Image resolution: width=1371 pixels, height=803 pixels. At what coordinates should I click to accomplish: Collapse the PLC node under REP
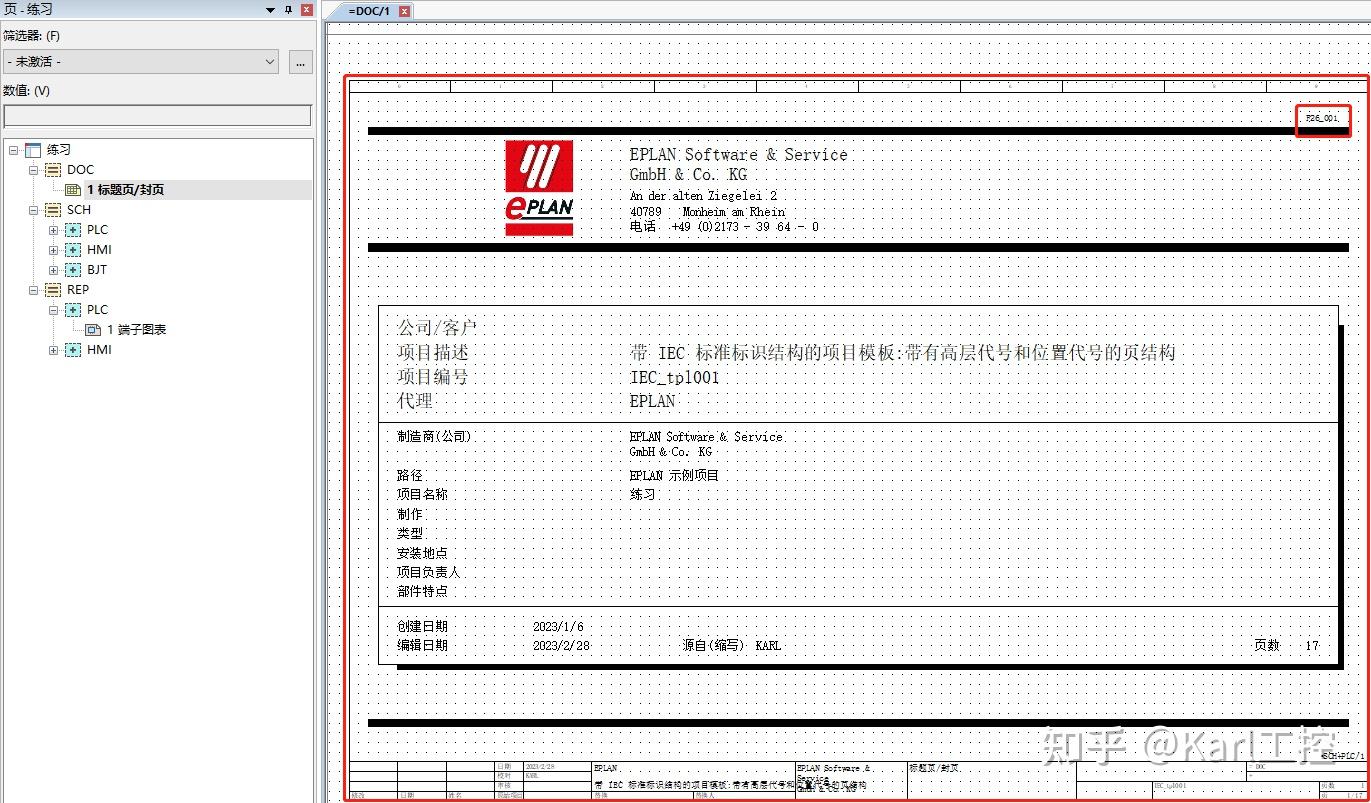click(x=54, y=310)
